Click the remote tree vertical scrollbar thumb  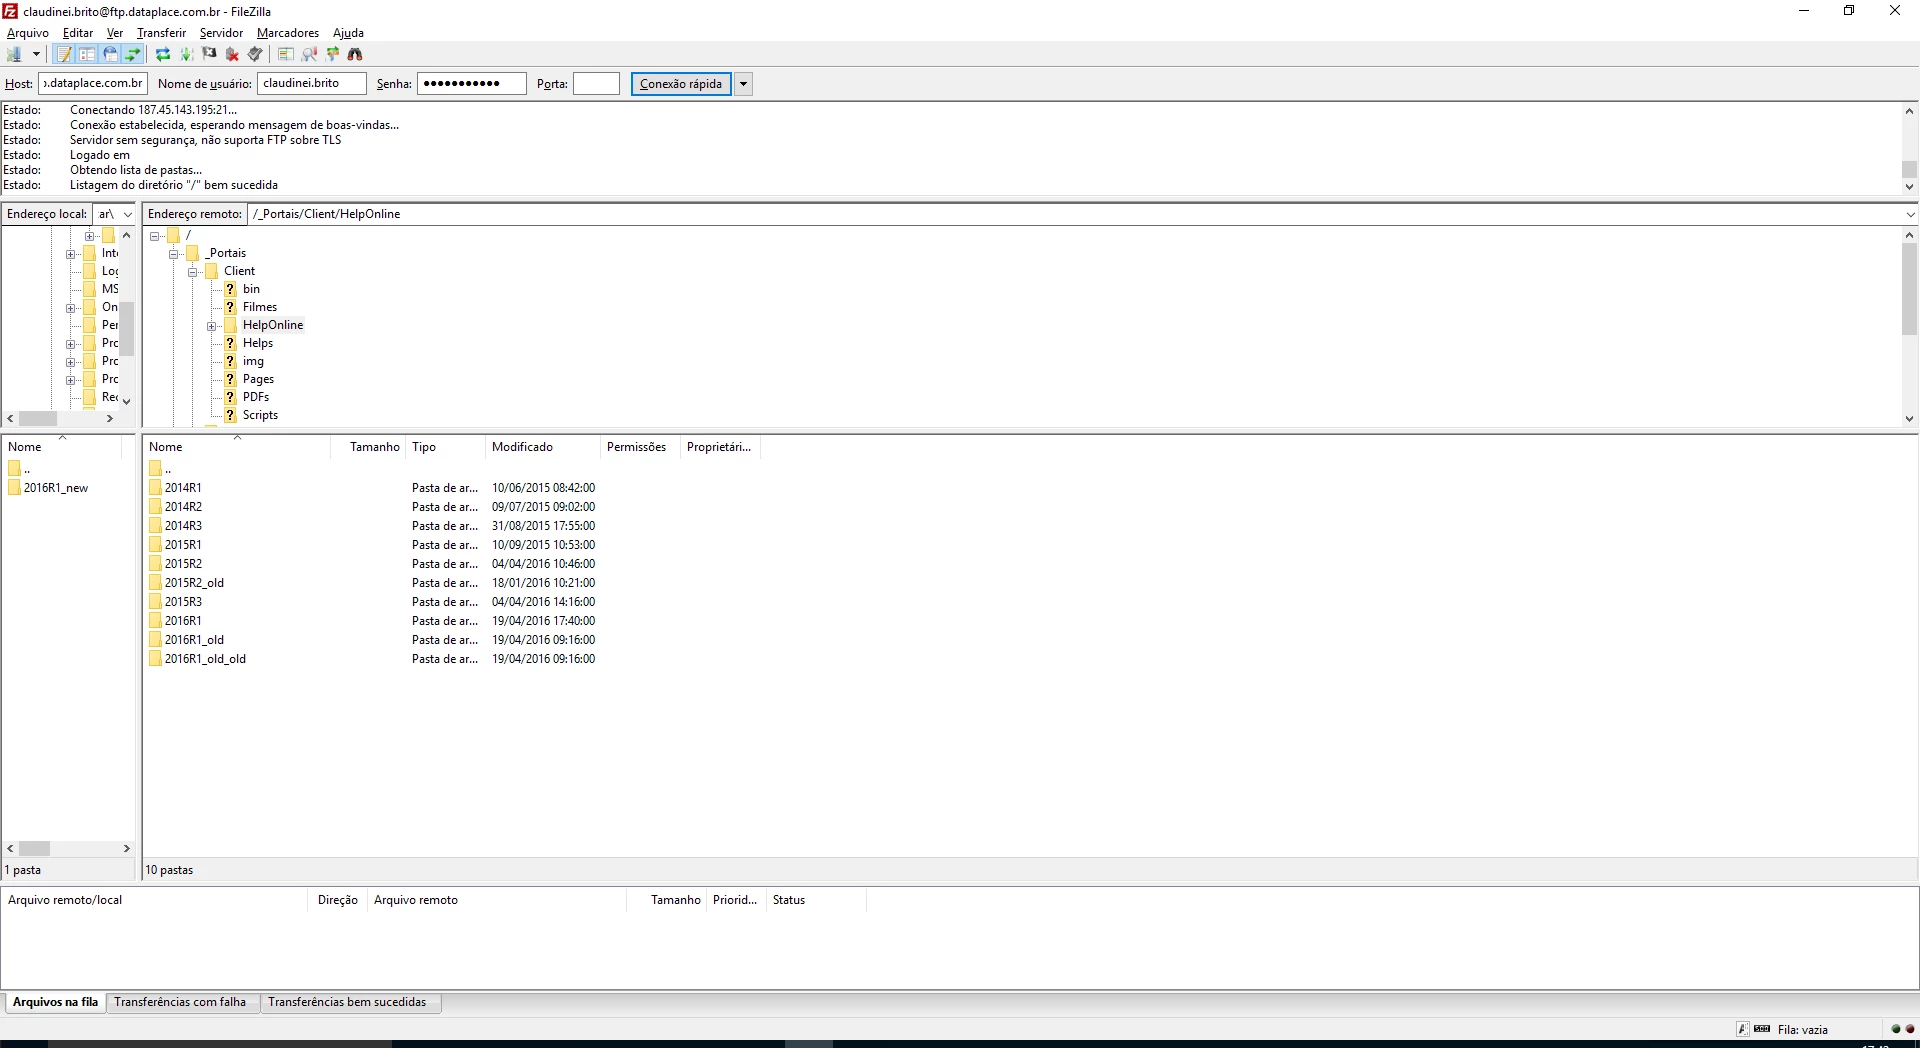click(x=1909, y=289)
